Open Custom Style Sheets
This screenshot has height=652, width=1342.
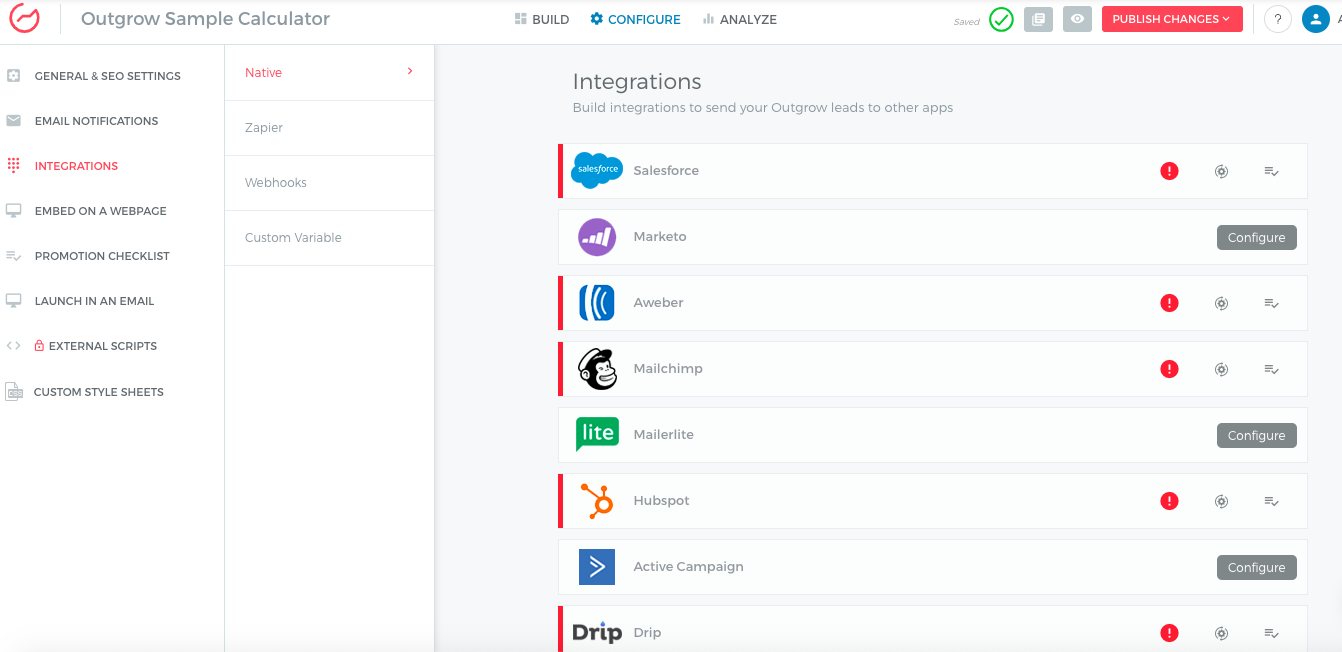tap(98, 392)
